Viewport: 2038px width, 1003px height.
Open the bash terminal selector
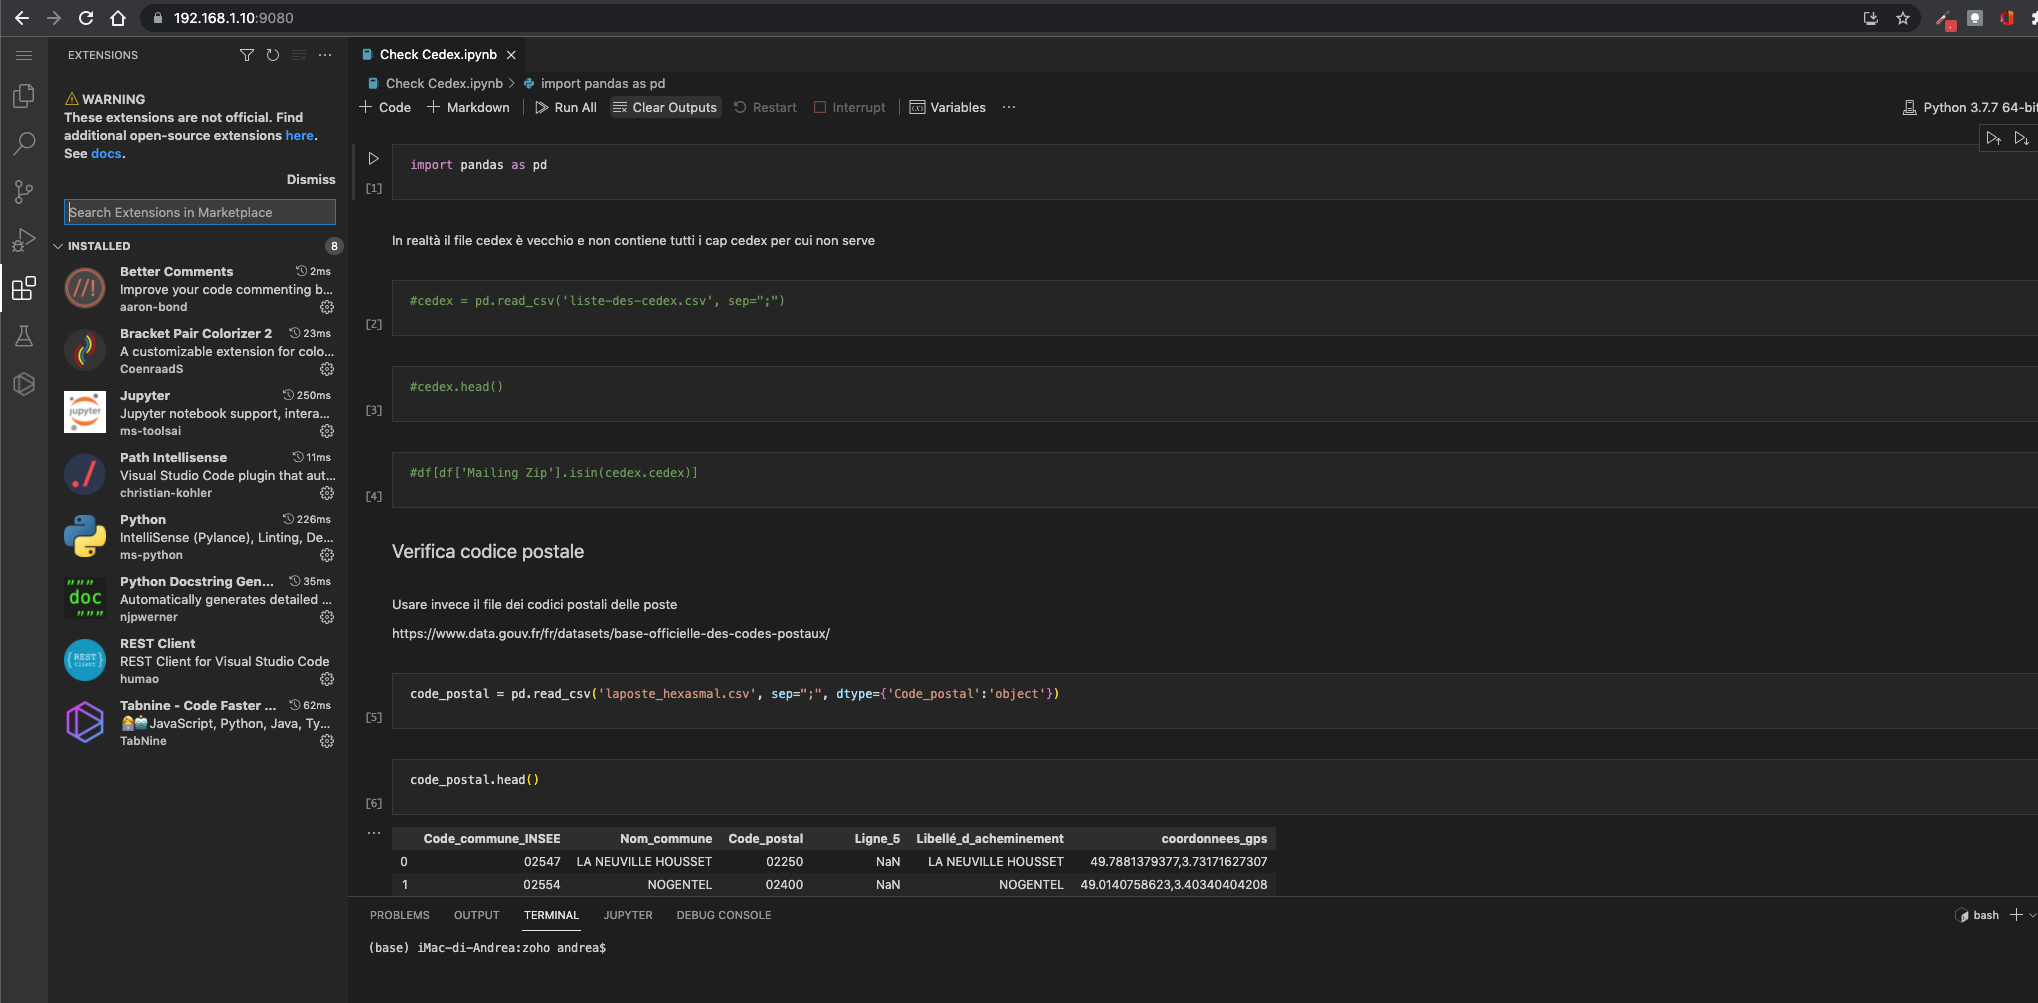coord(1977,915)
